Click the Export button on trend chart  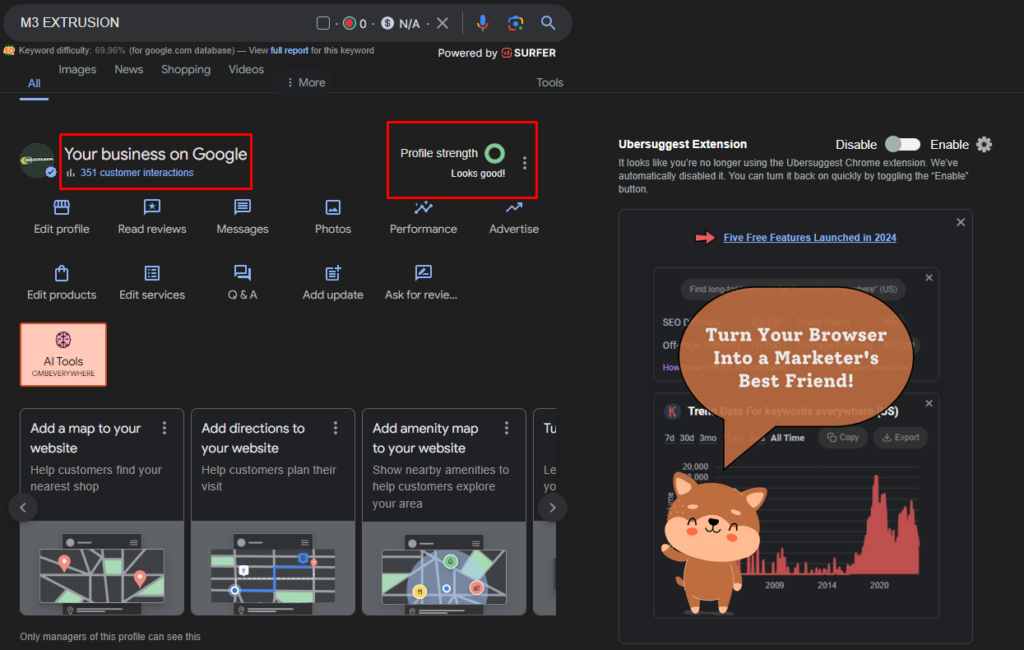pos(901,438)
